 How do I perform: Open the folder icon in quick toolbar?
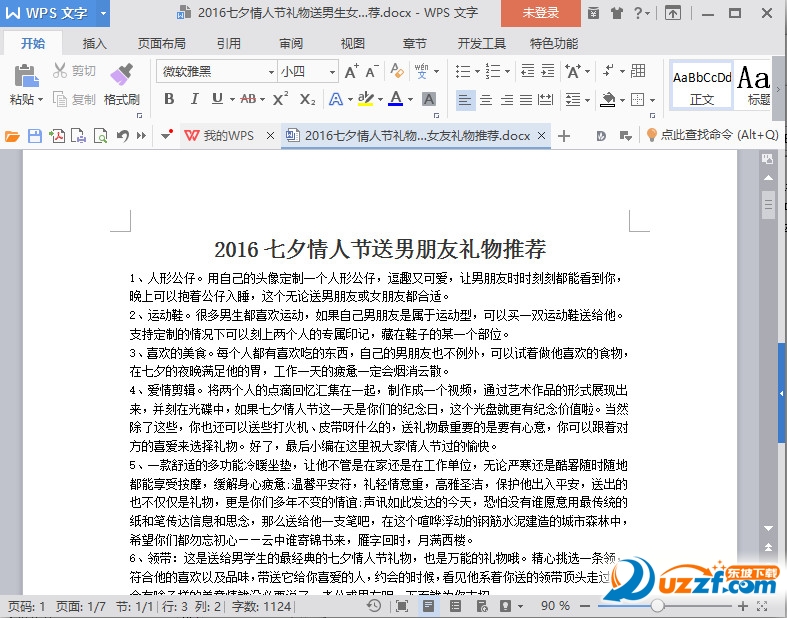pyautogui.click(x=12, y=136)
